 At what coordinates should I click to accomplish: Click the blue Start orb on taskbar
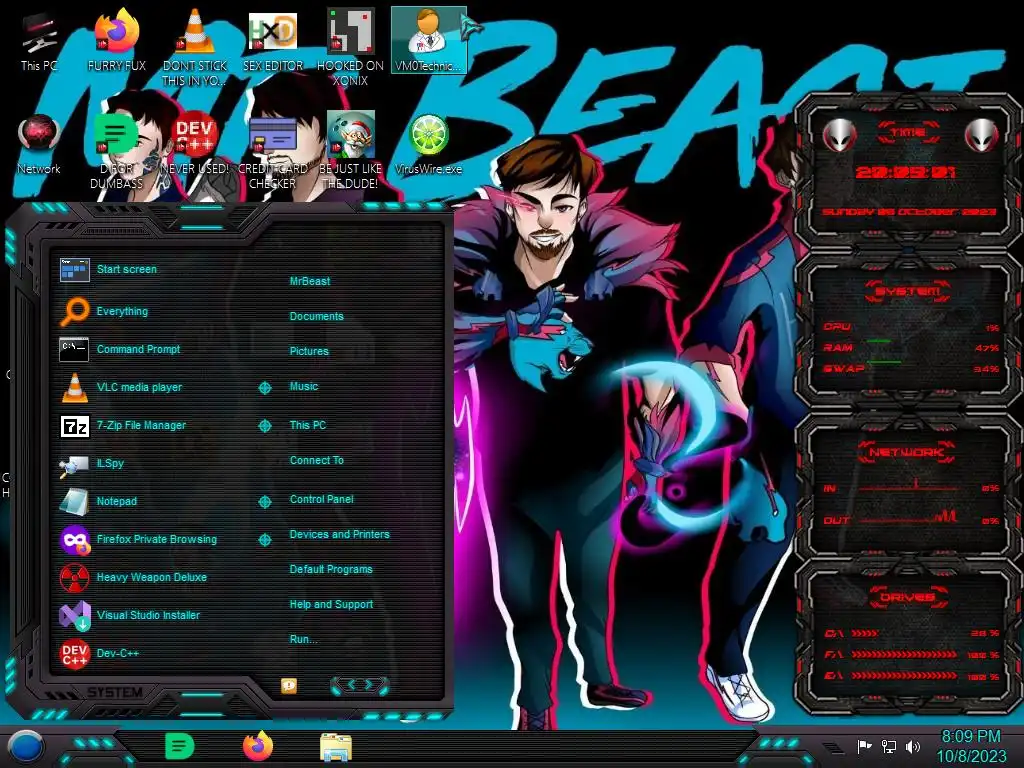(26, 746)
